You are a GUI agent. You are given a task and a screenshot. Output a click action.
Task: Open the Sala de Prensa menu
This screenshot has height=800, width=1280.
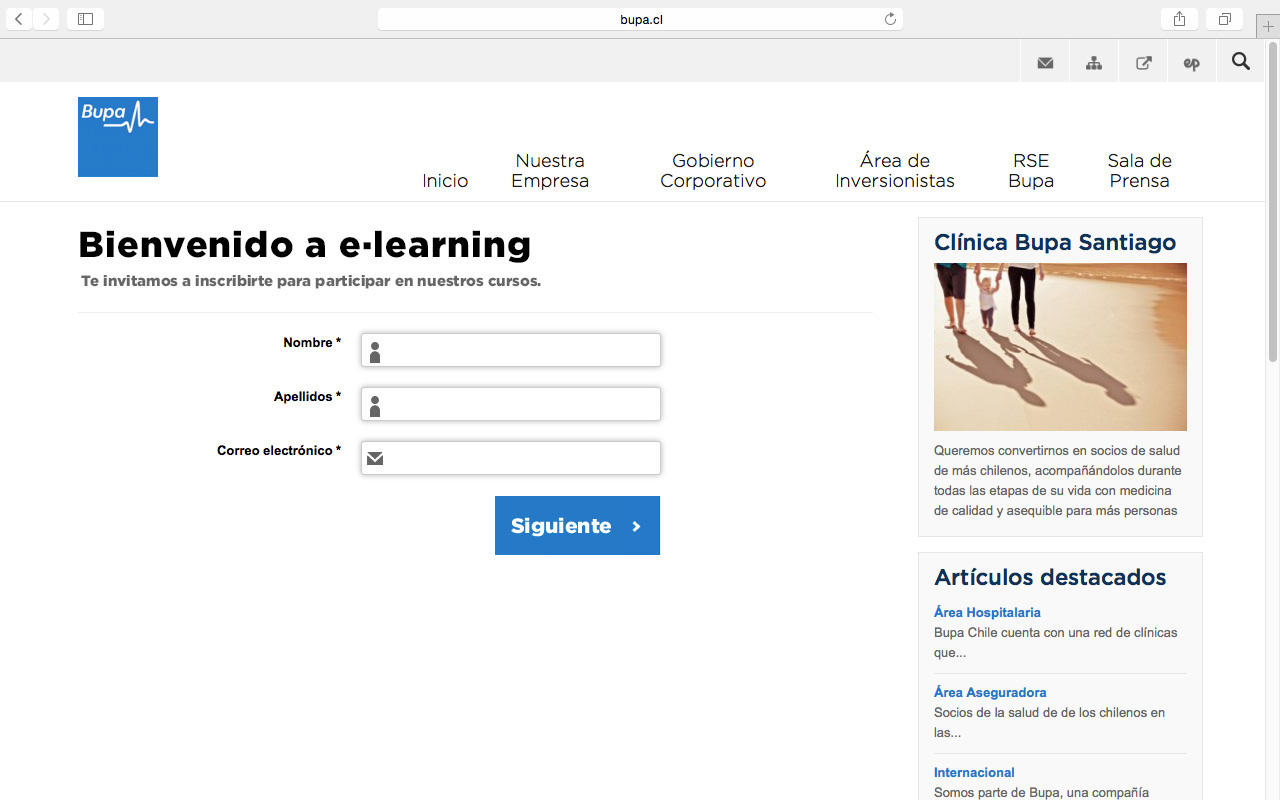(x=1139, y=171)
